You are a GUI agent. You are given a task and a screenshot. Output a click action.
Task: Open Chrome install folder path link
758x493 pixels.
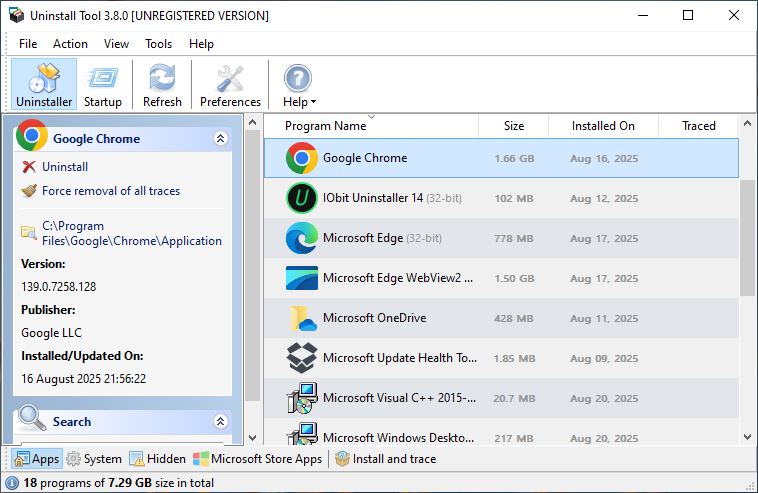(x=131, y=233)
